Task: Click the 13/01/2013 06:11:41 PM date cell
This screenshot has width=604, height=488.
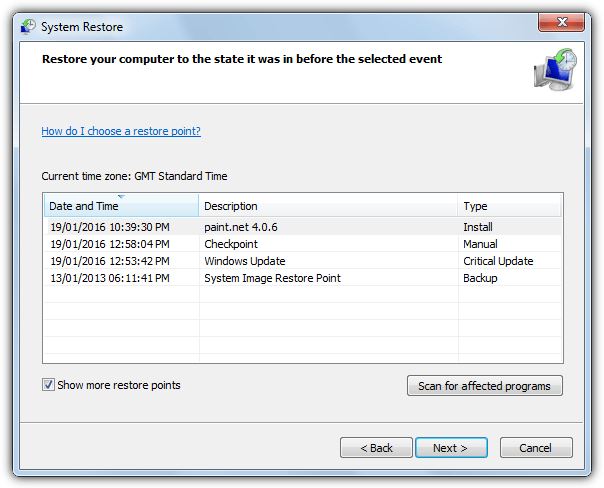Action: (110, 278)
